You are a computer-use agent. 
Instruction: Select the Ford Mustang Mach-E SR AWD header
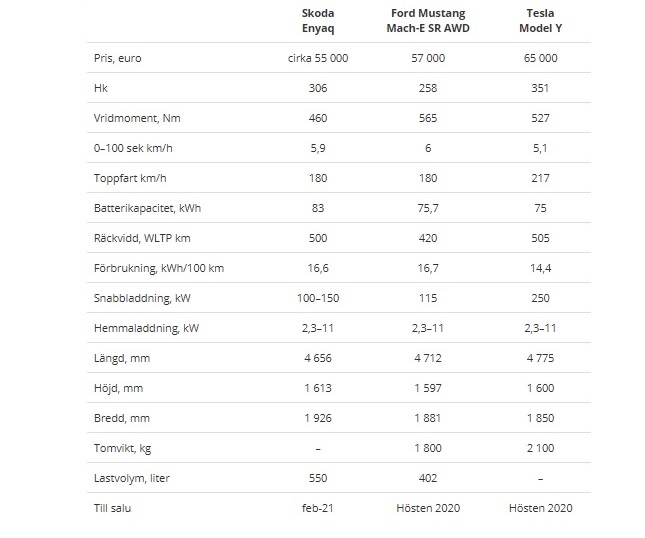tap(428, 21)
